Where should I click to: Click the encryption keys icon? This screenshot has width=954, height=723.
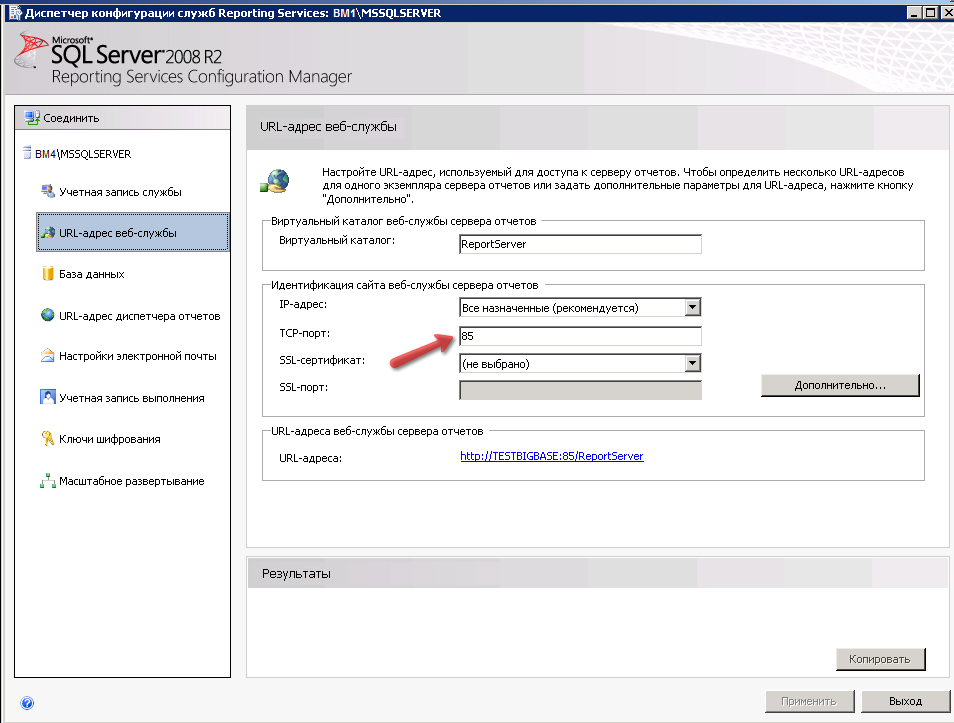[47, 439]
